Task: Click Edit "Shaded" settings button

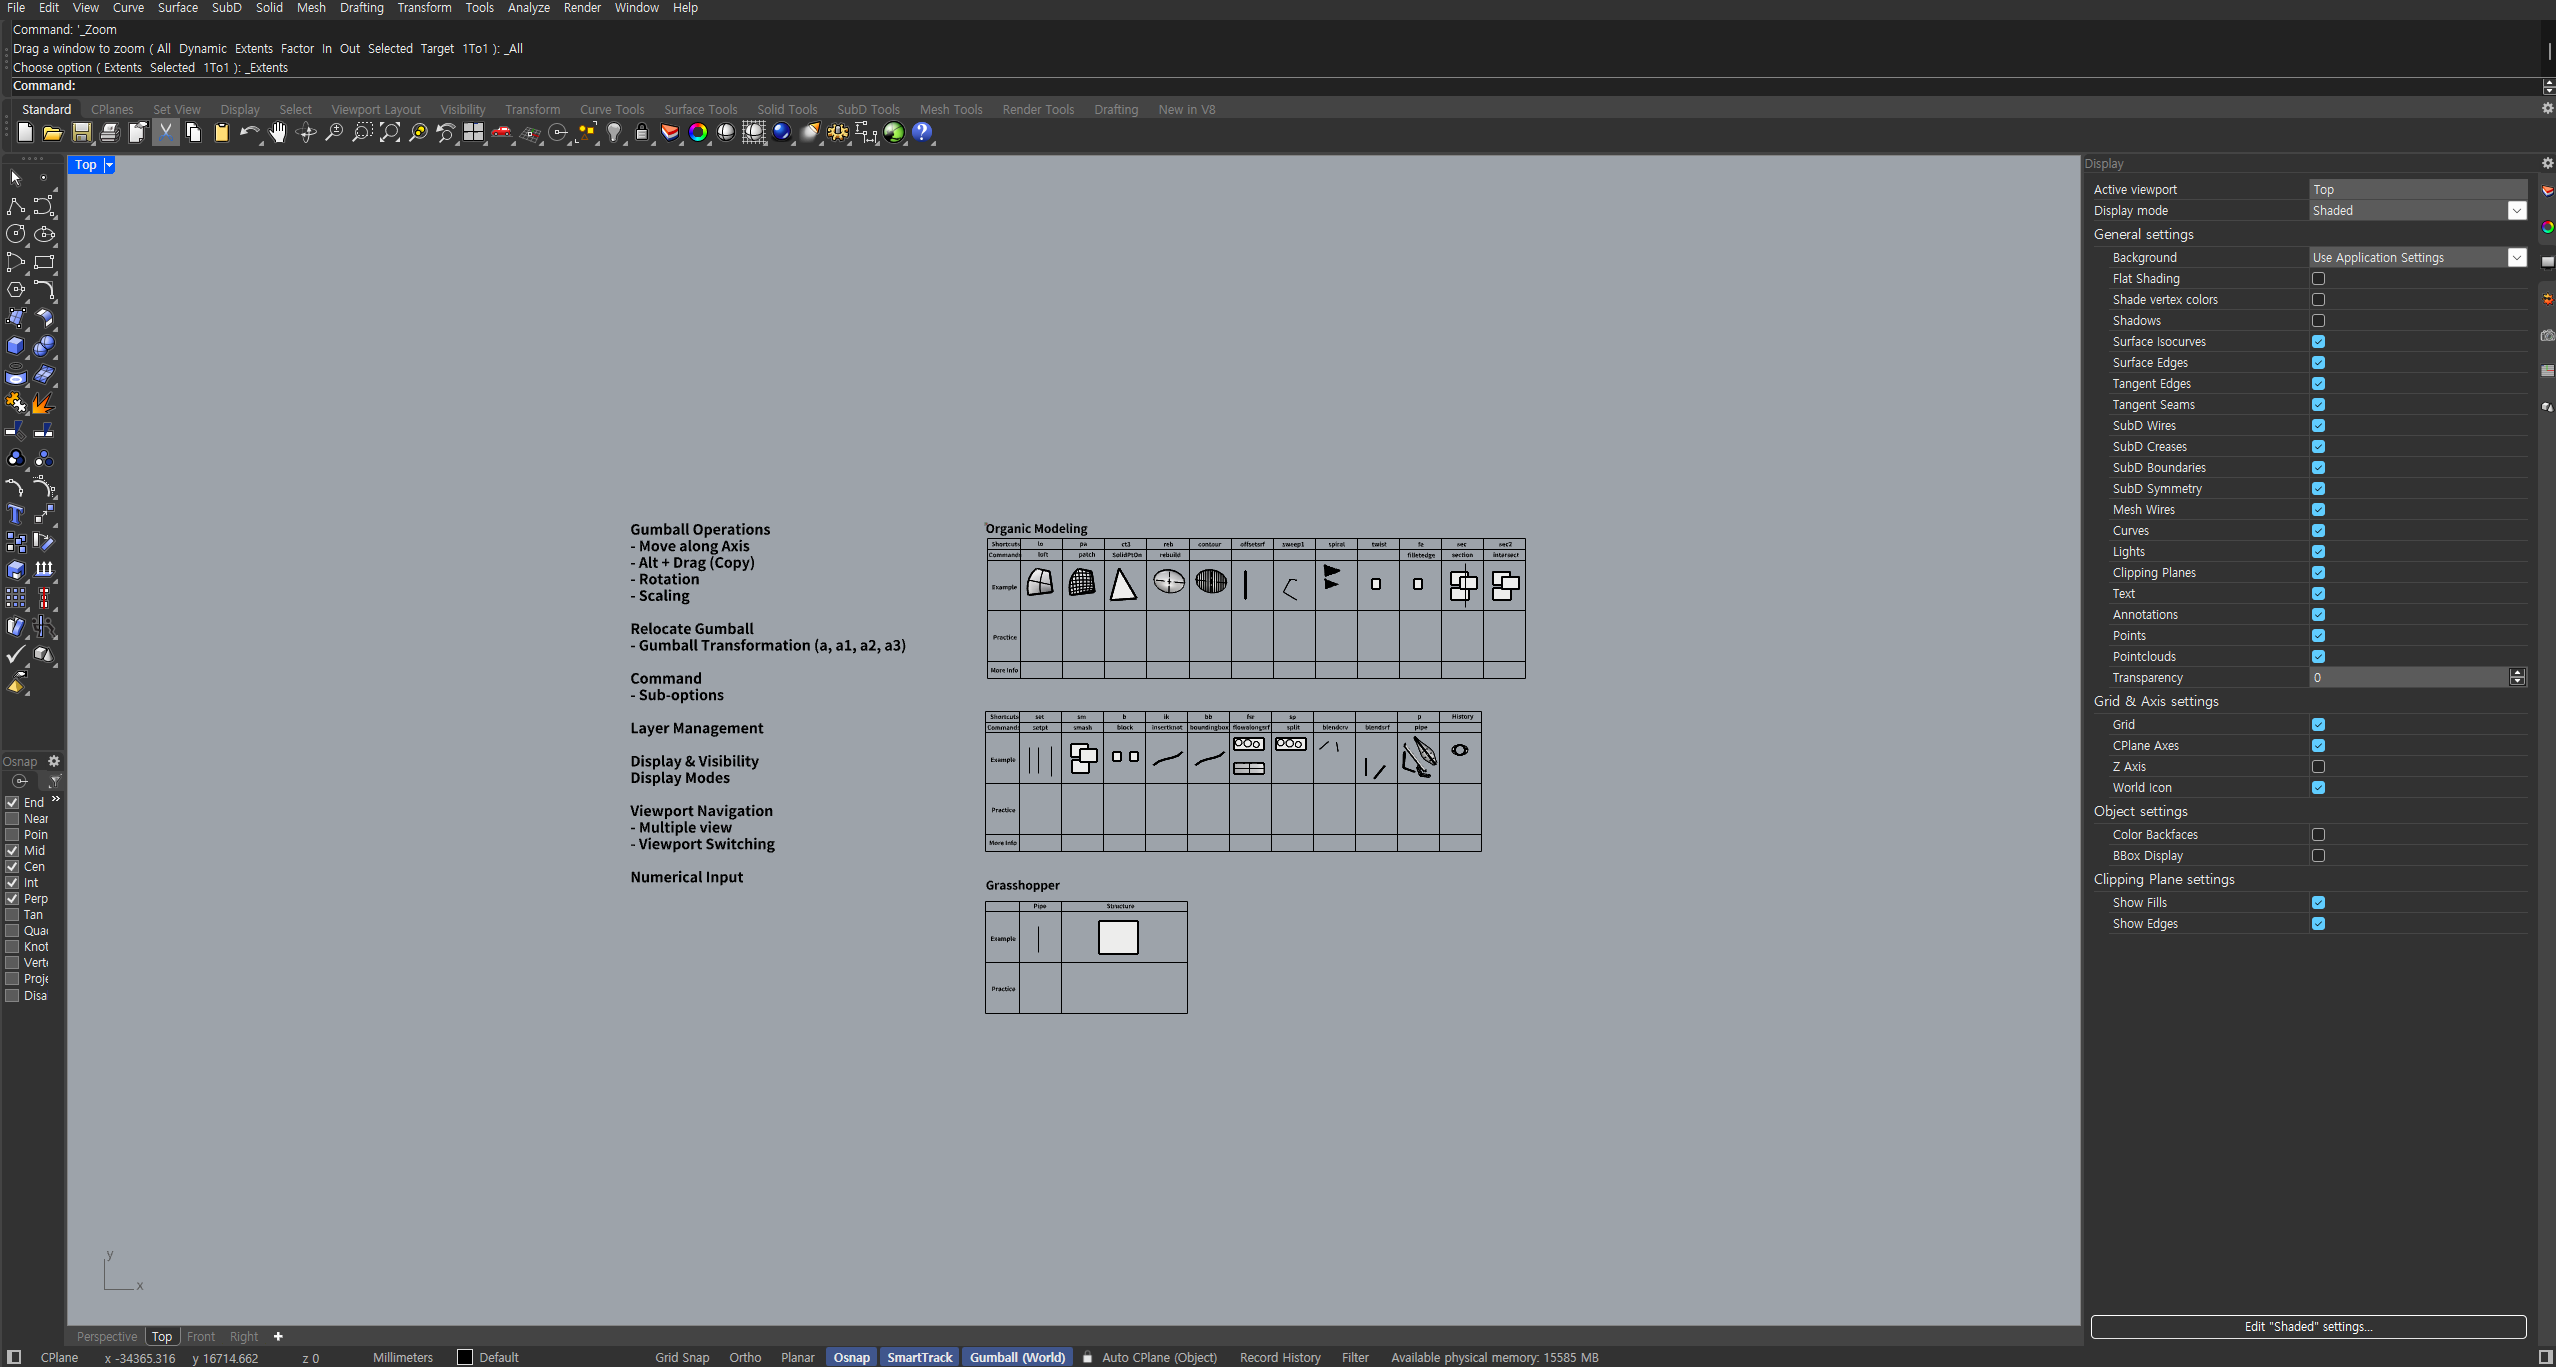Action: (2307, 1326)
